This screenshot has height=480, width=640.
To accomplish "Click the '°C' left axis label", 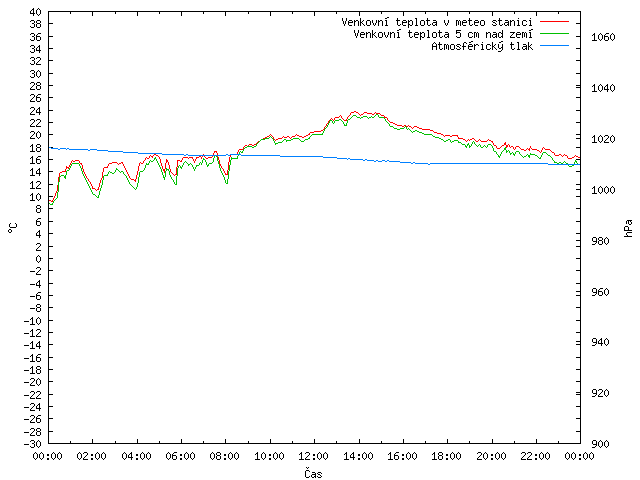I will click(x=13, y=228).
